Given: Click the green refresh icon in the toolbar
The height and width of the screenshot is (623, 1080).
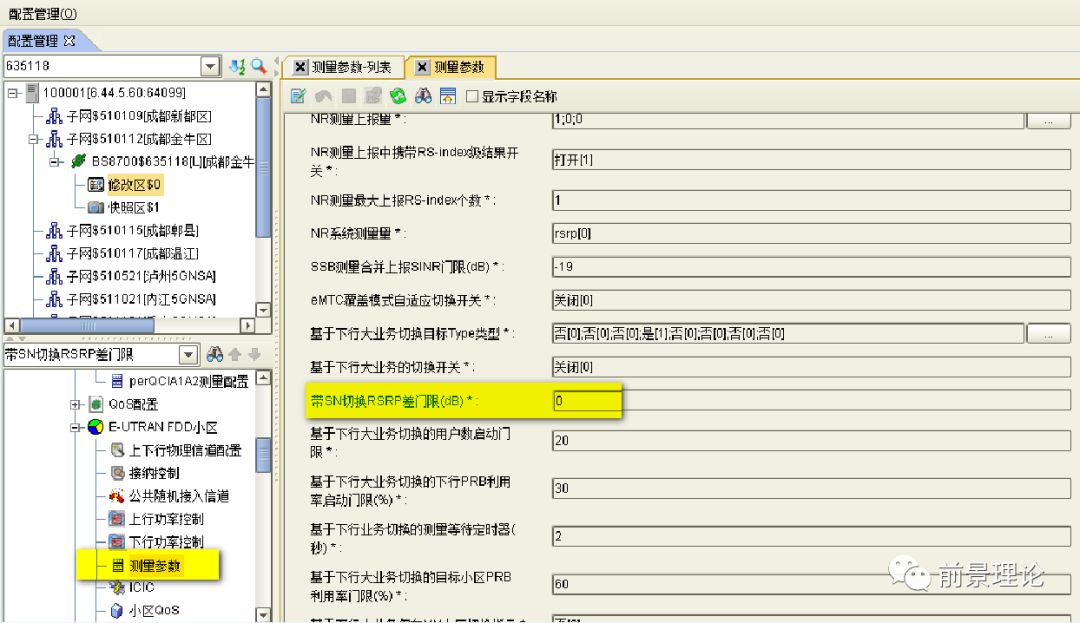Looking at the screenshot, I should point(397,97).
